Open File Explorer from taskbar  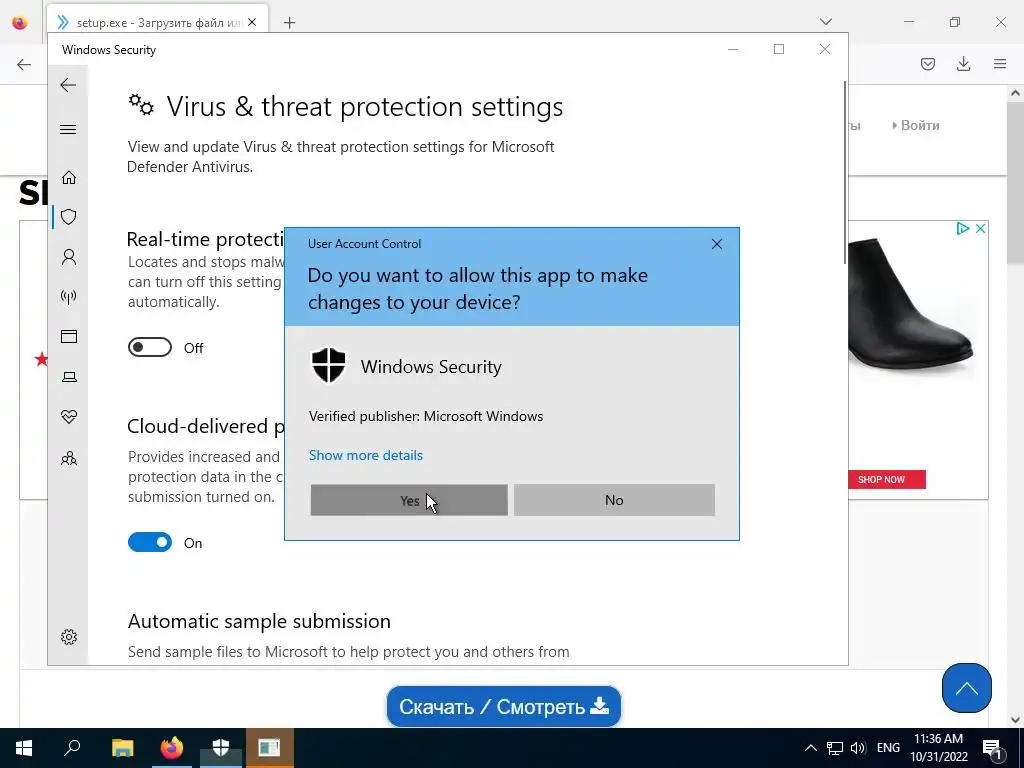122,748
